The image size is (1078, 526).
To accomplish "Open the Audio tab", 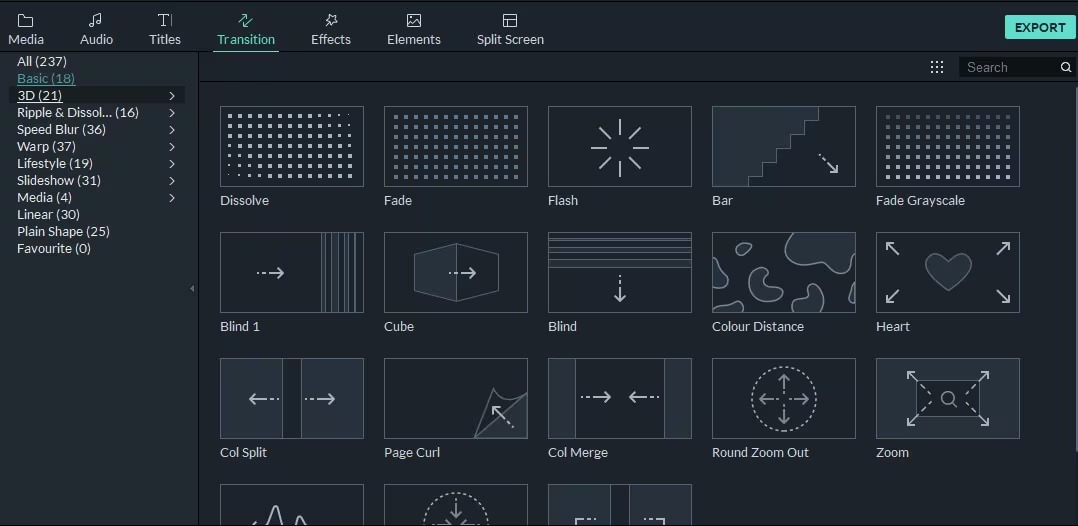I will [96, 29].
